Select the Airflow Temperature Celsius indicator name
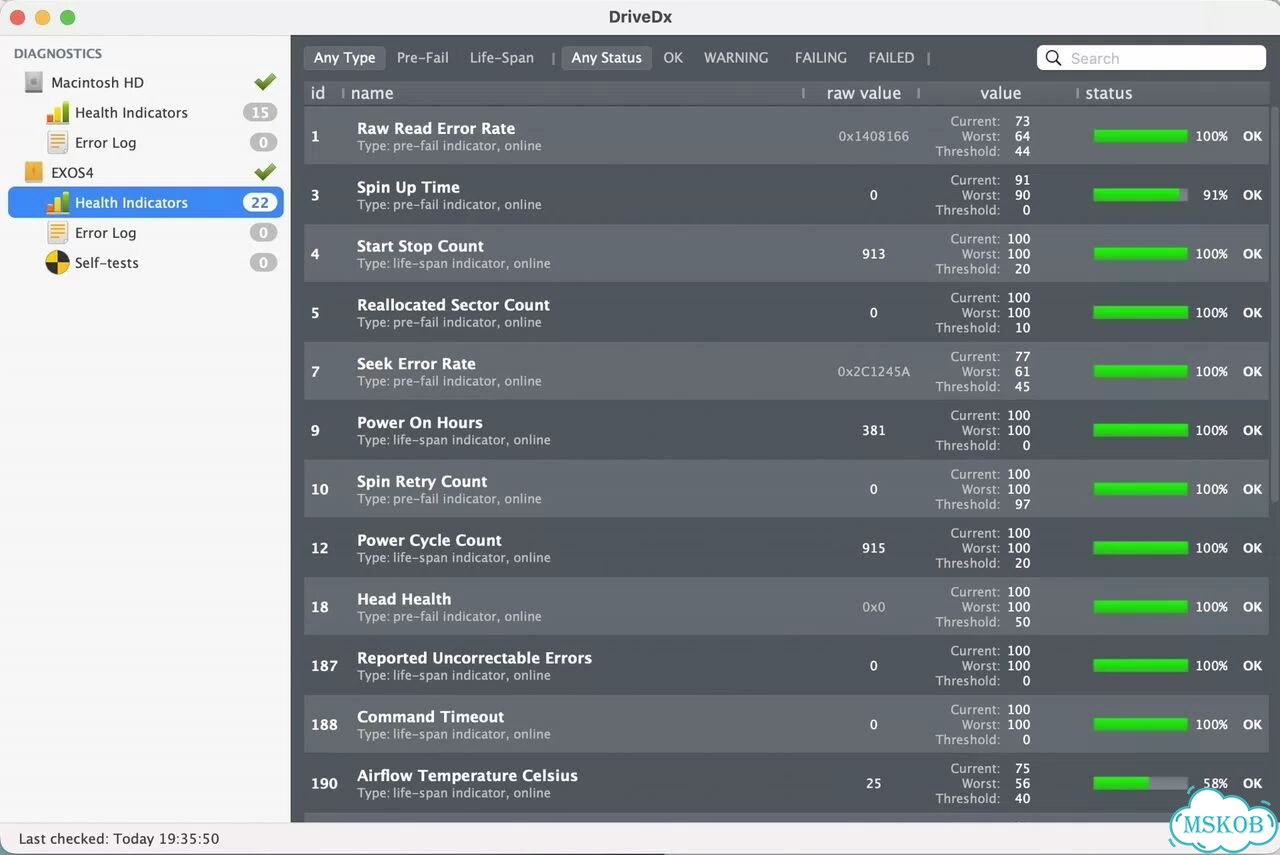The width and height of the screenshot is (1280, 855). point(467,776)
